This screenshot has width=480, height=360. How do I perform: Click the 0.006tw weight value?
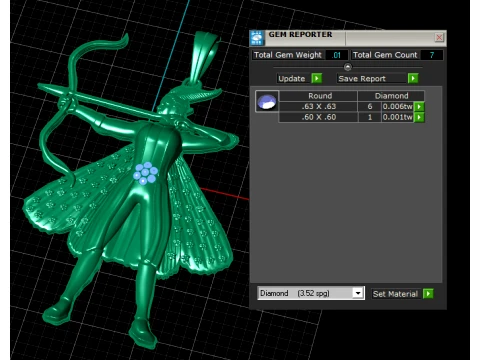click(398, 107)
